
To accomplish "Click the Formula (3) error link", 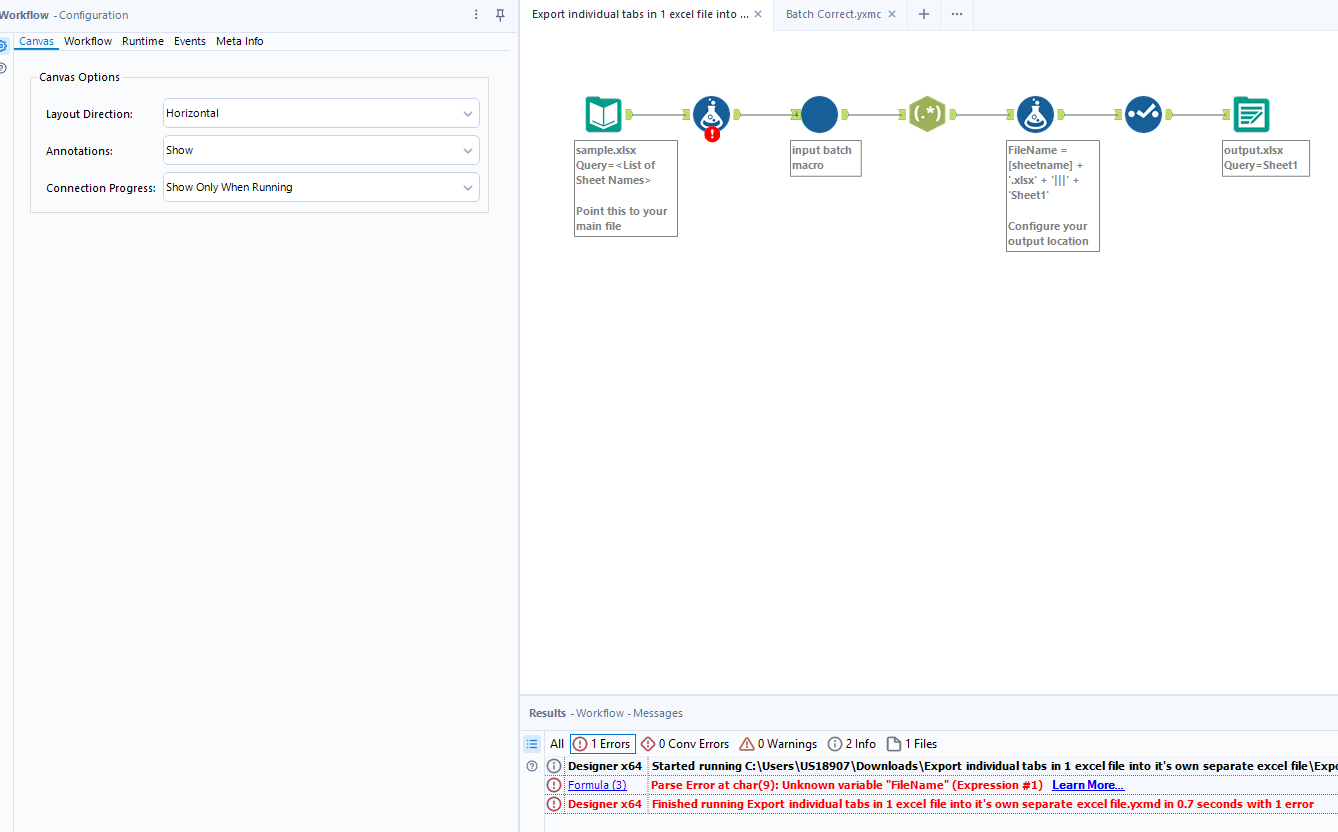I will pyautogui.click(x=597, y=784).
